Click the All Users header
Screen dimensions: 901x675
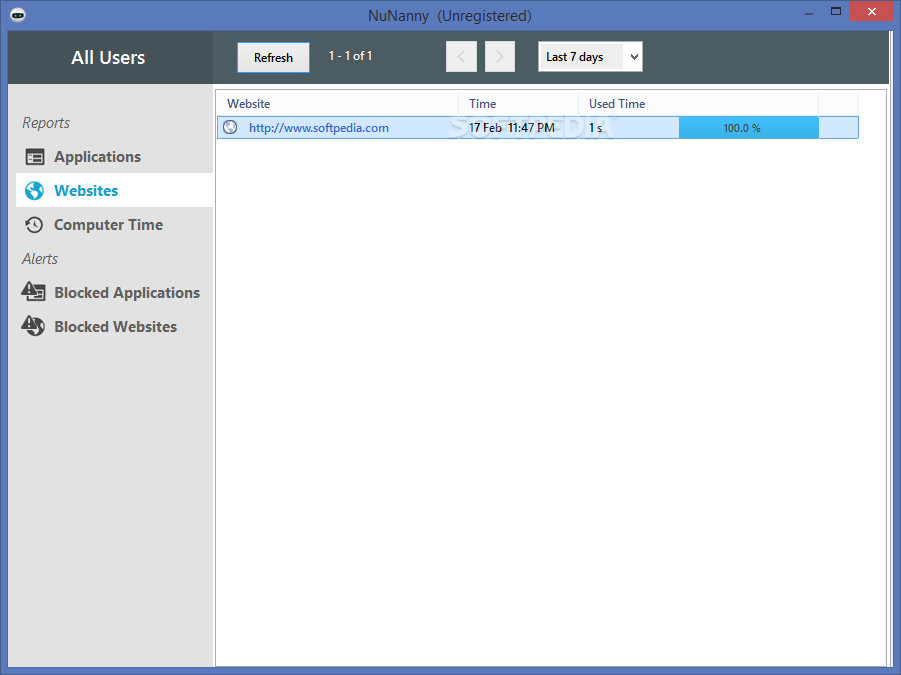(x=108, y=57)
